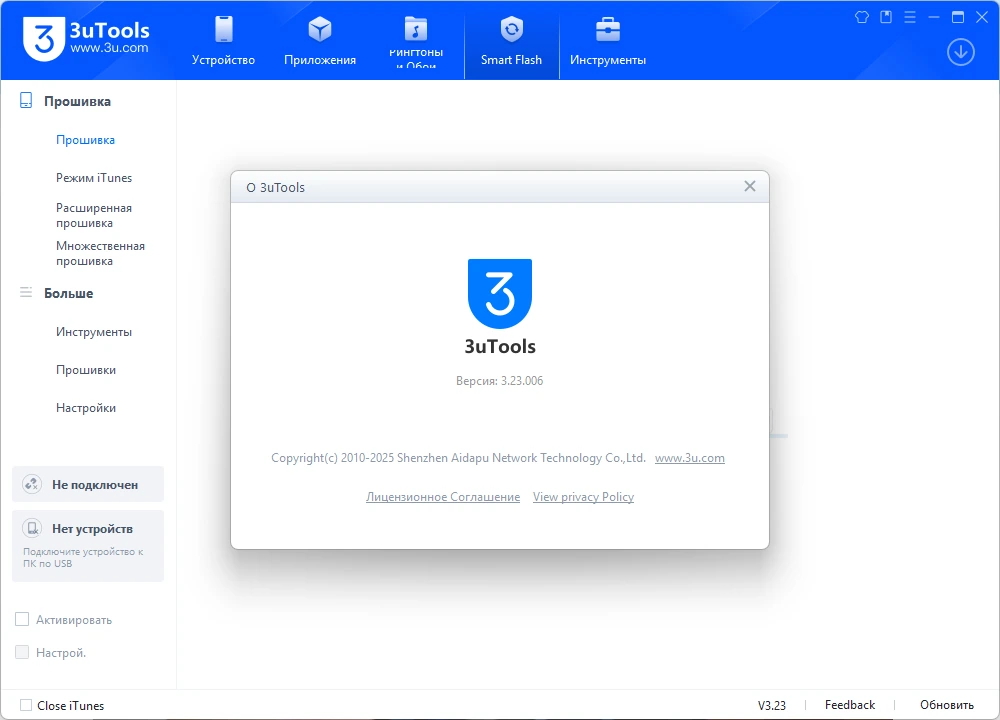This screenshot has height=720, width=1000.
Task: Click the list icon beside Больше
Action: (26, 292)
